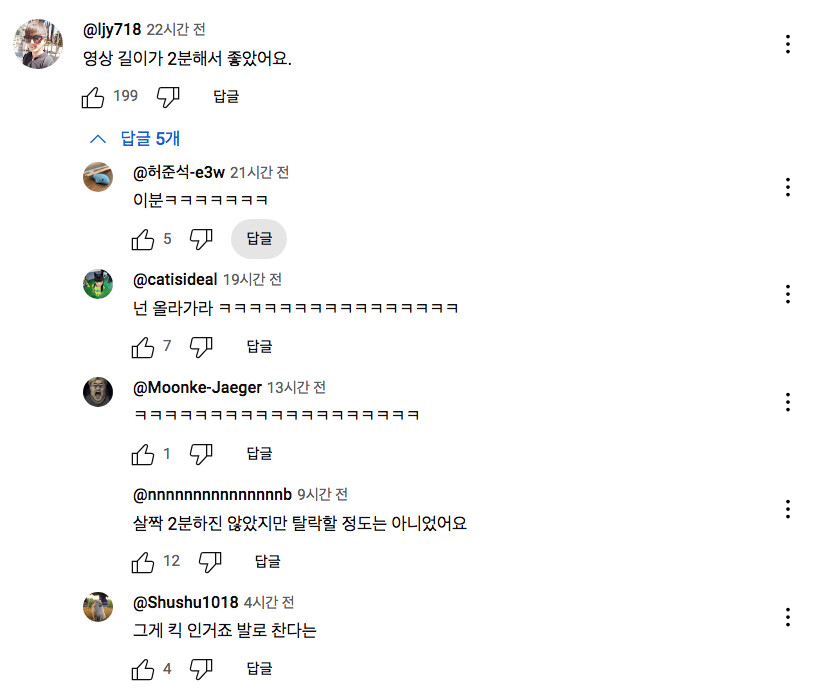This screenshot has width=829, height=692.
Task: Open more options for @nnnnnnnnnnnnnnnb's reply
Action: (788, 509)
